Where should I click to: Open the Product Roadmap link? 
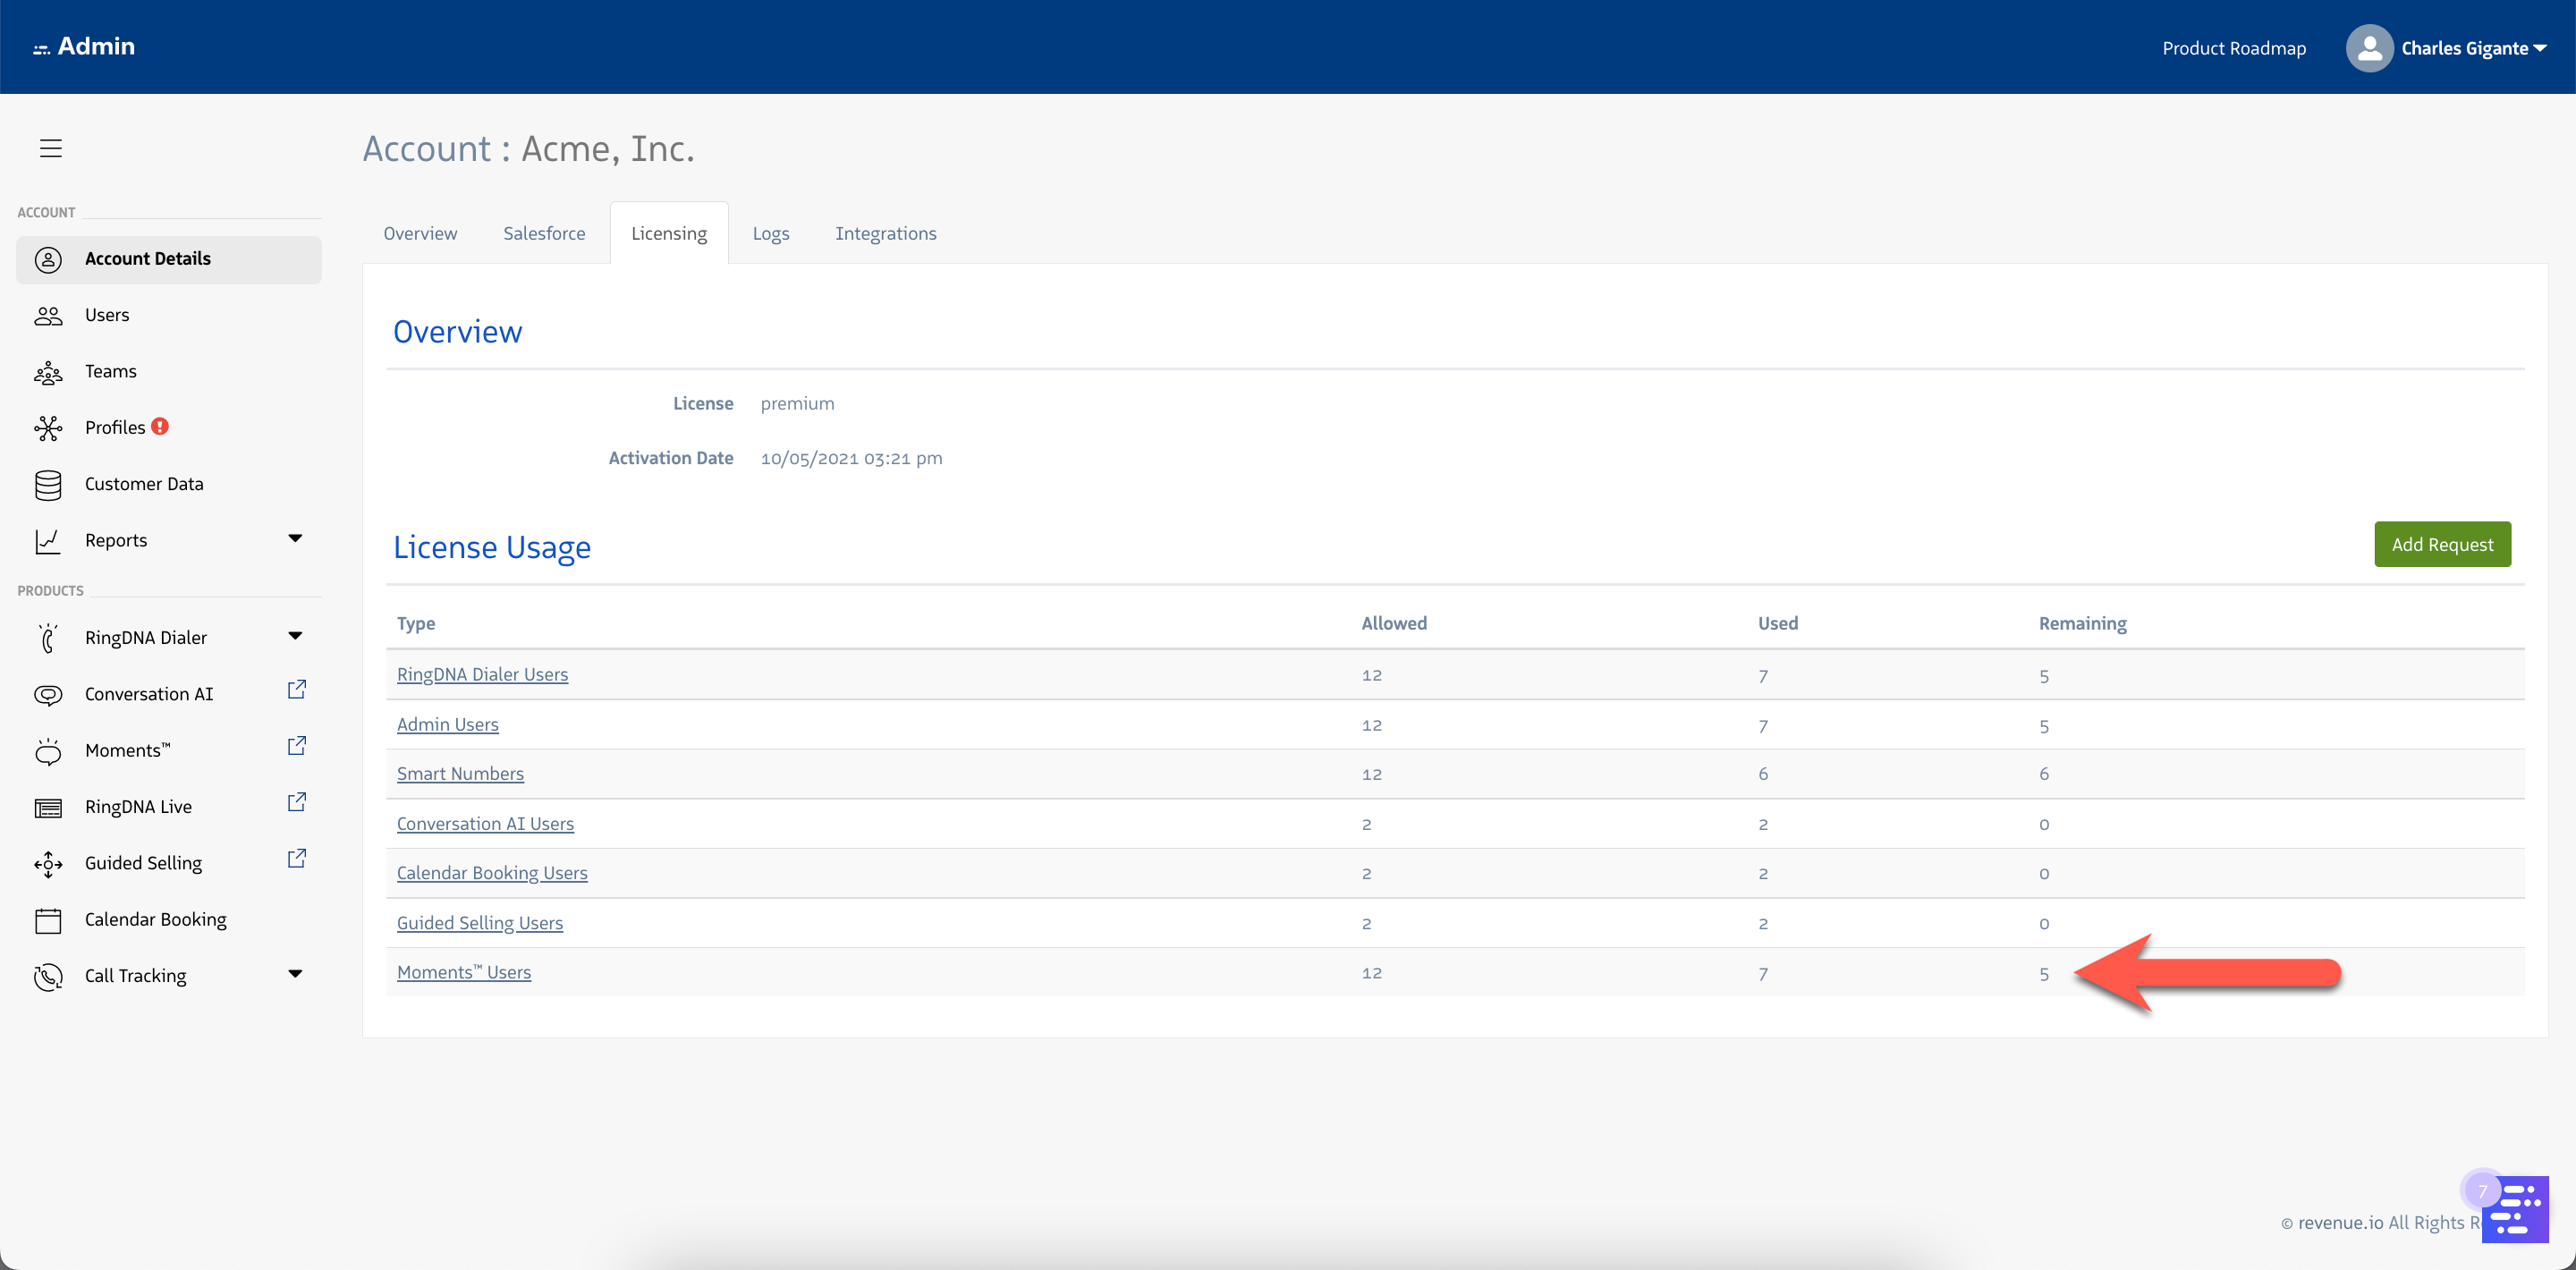2234,48
